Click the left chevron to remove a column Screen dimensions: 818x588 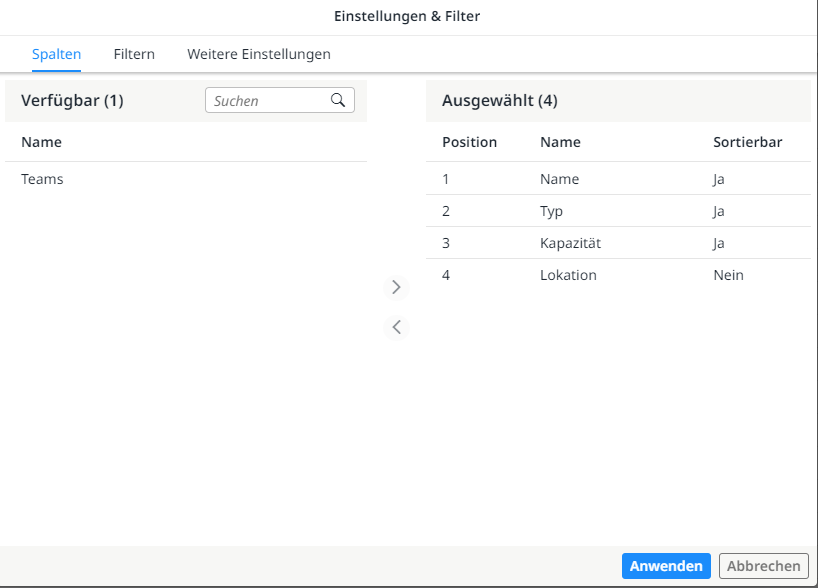[x=396, y=327]
